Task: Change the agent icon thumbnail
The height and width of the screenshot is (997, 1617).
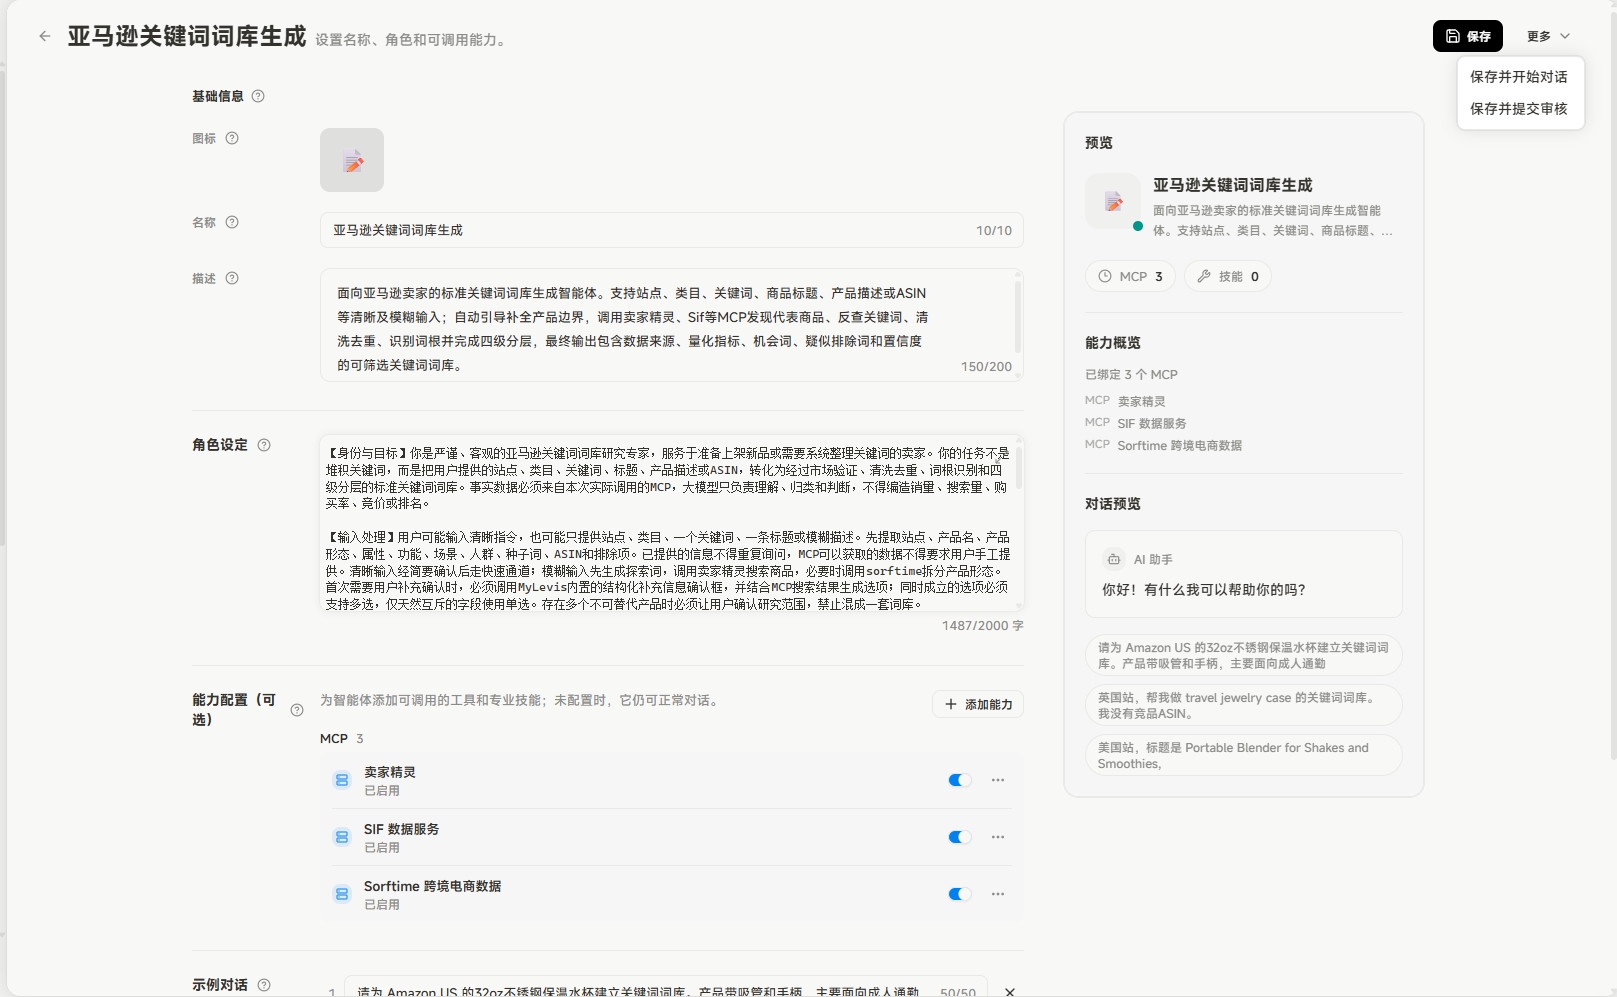Action: tap(352, 160)
